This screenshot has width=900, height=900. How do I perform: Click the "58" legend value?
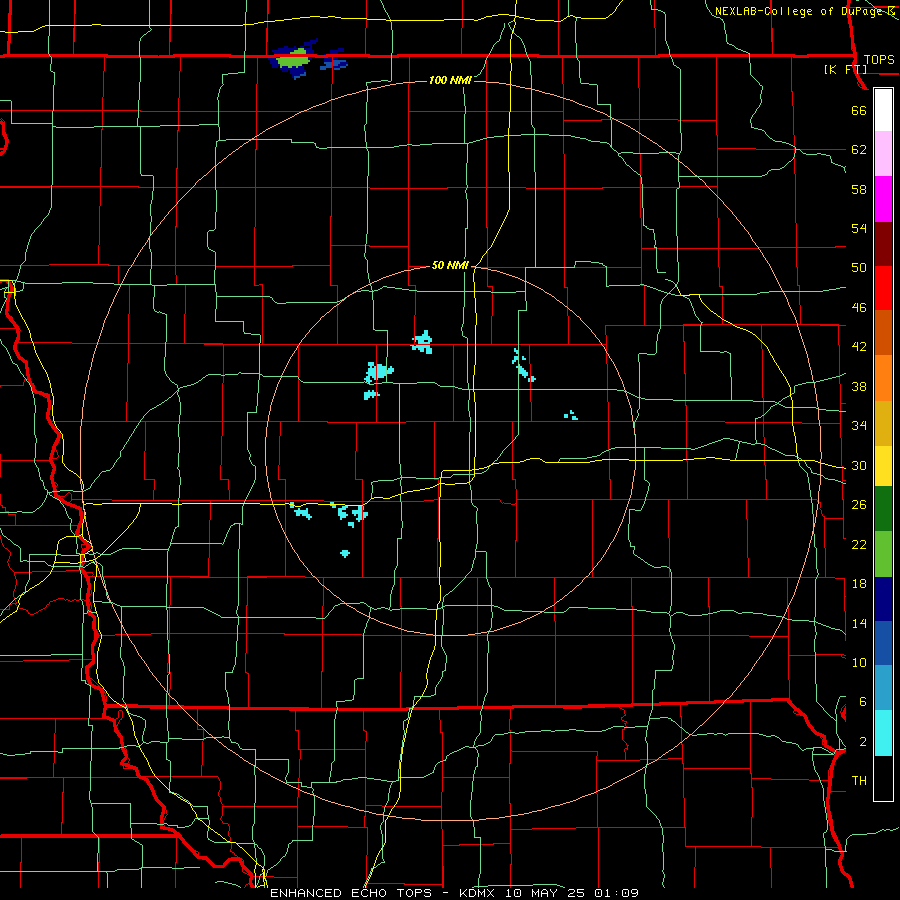pos(859,189)
